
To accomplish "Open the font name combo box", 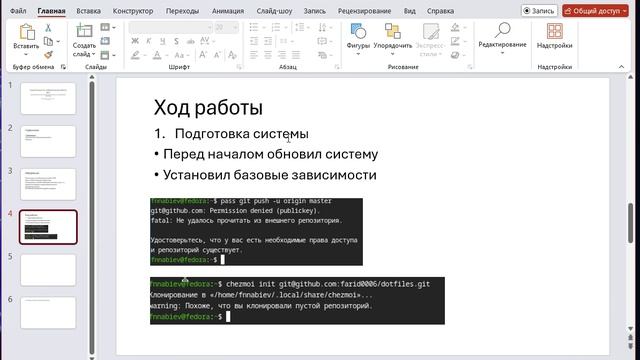I will click(x=171, y=28).
